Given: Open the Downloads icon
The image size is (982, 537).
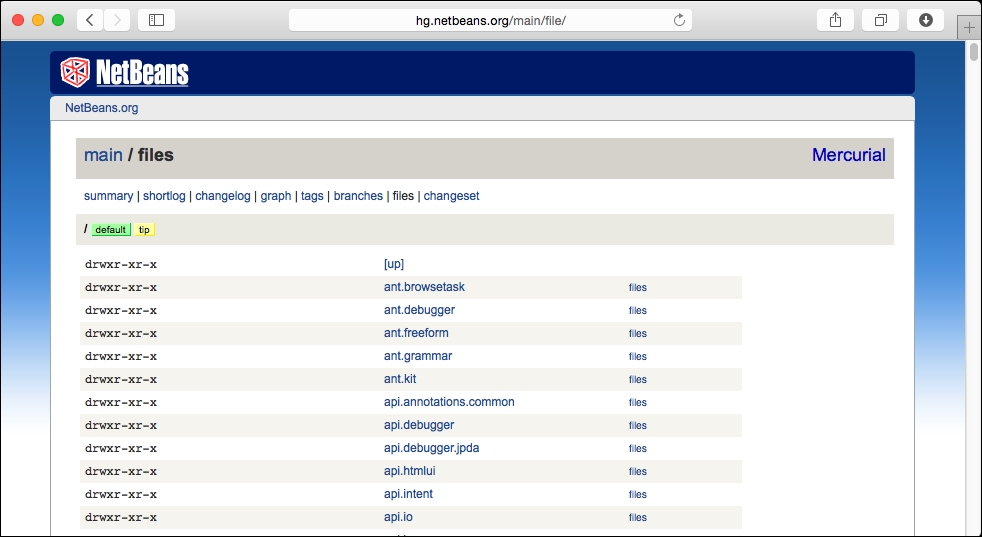Looking at the screenshot, I should coord(926,20).
